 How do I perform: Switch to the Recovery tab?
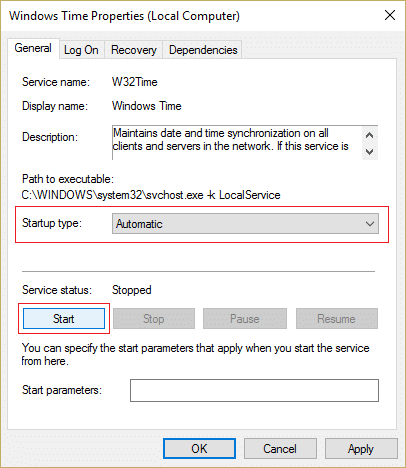tap(134, 50)
